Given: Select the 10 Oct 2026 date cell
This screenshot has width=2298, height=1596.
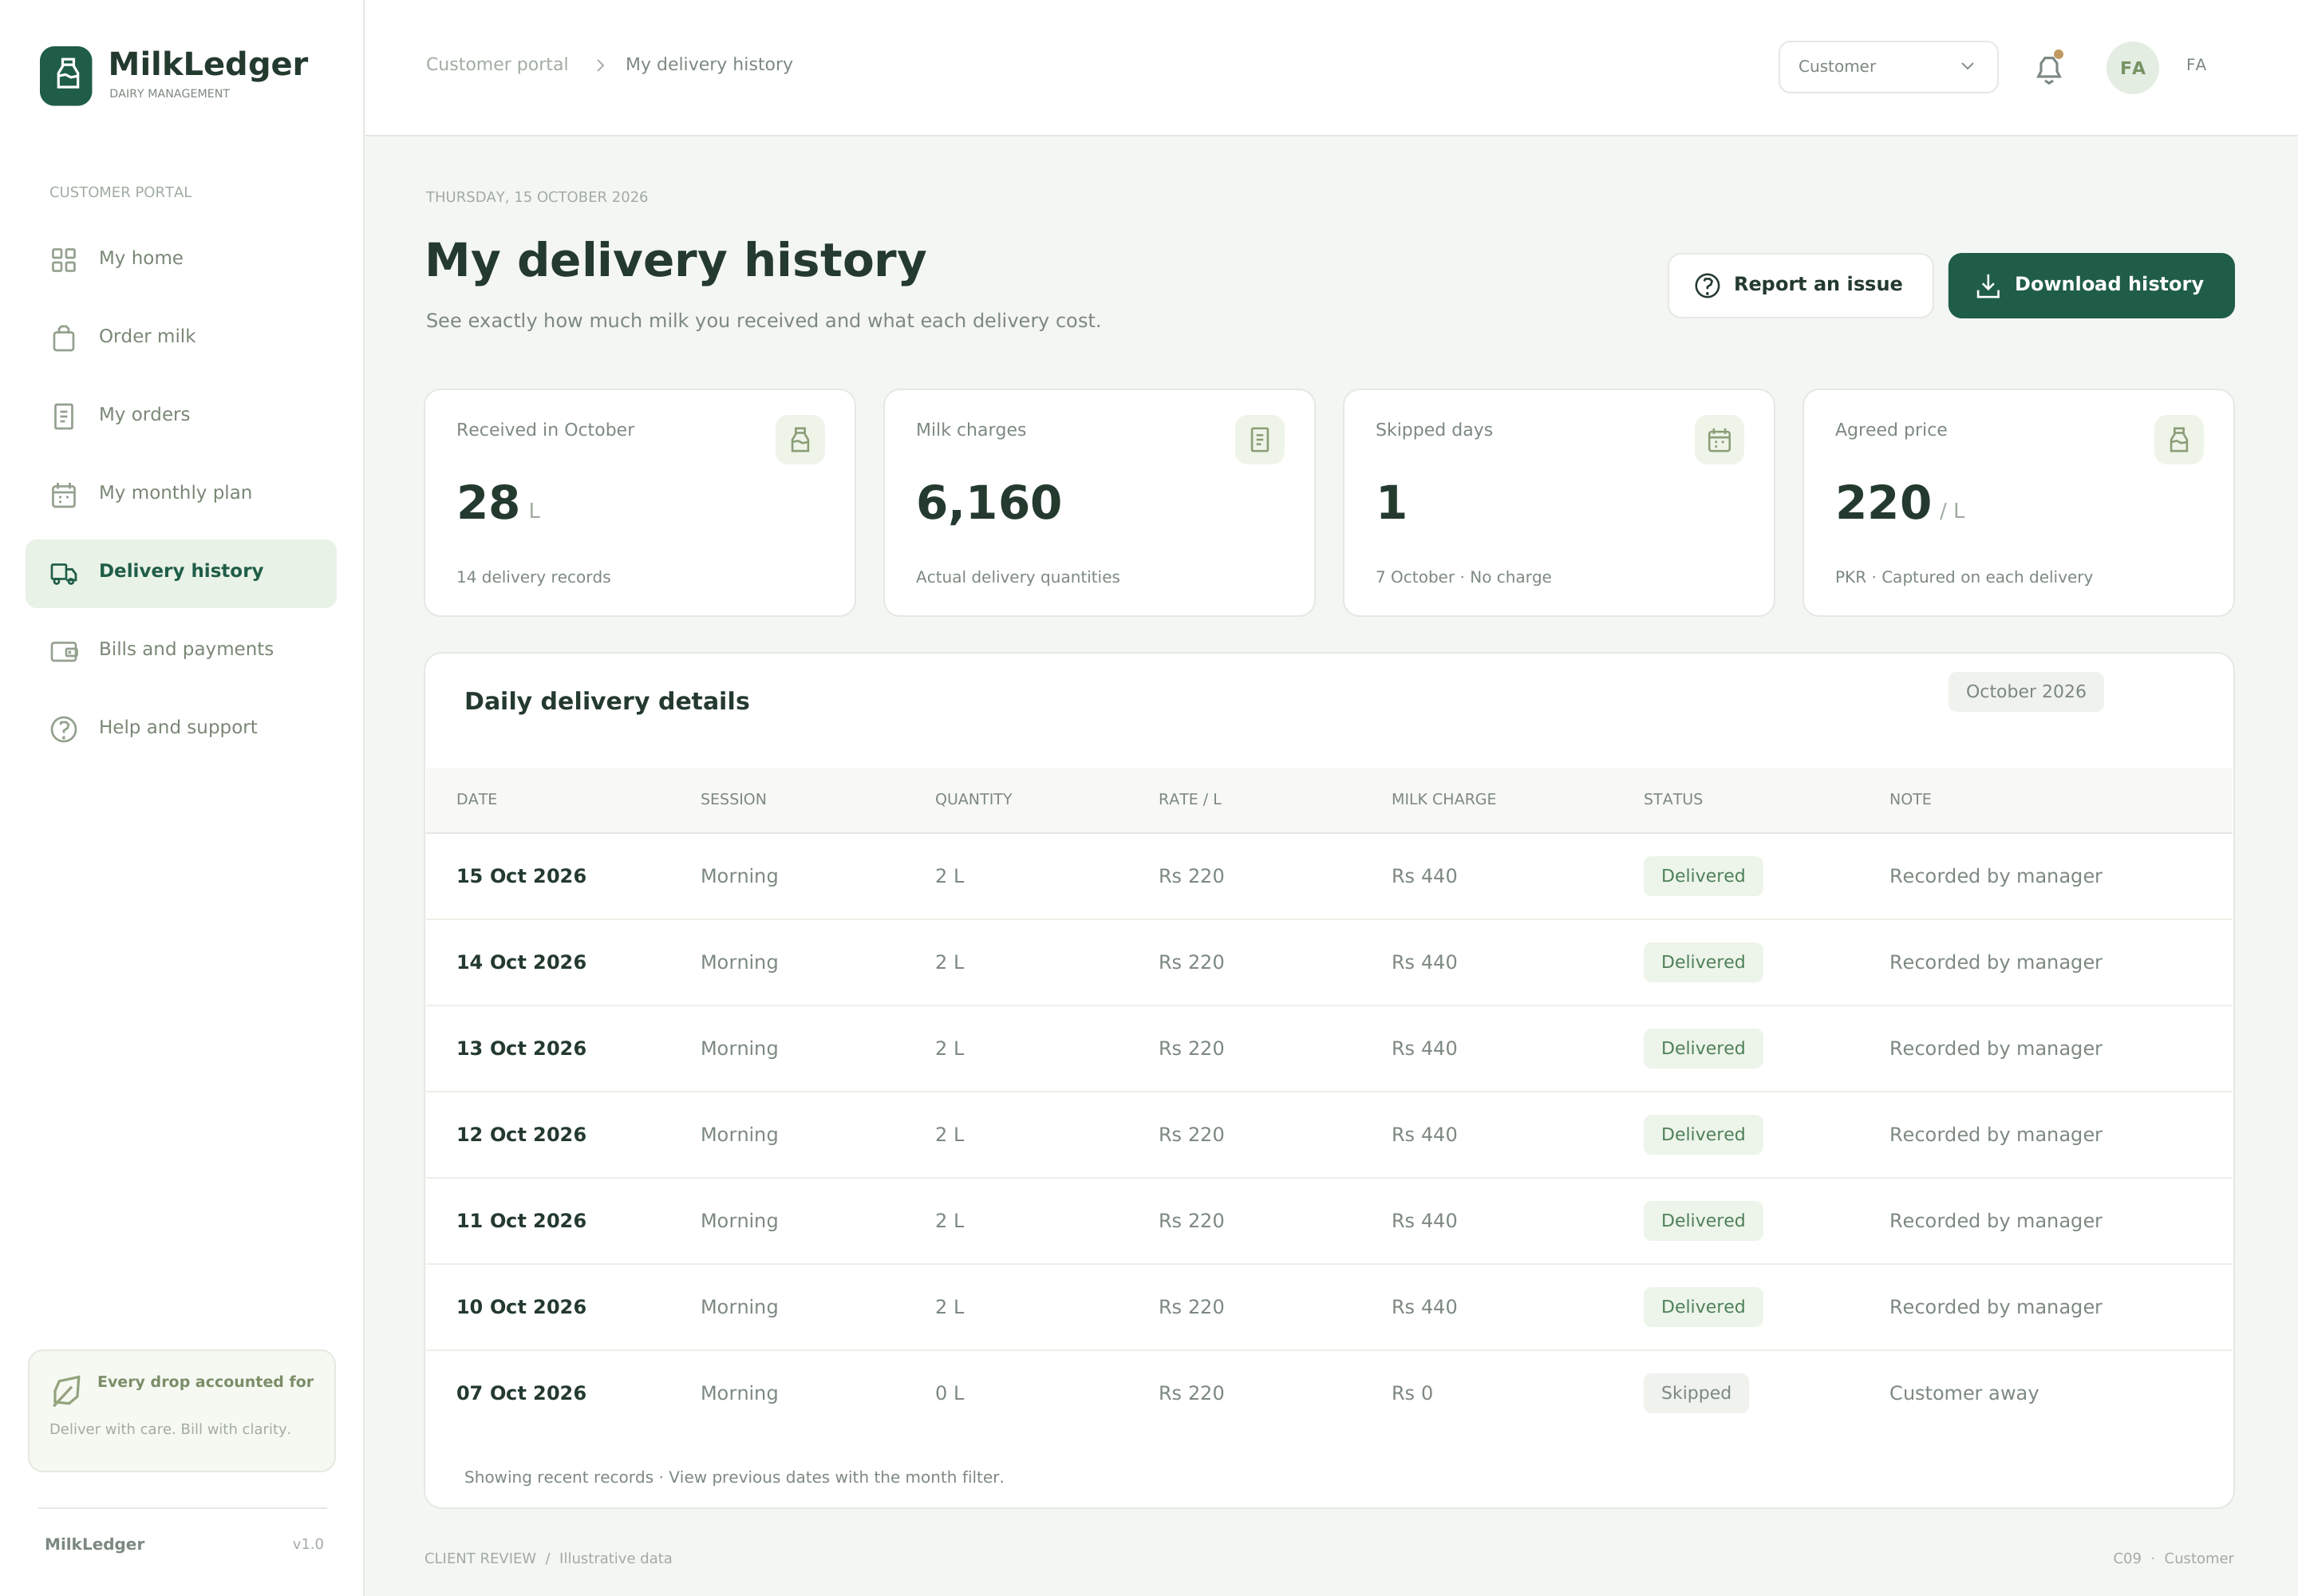Looking at the screenshot, I should (x=521, y=1307).
